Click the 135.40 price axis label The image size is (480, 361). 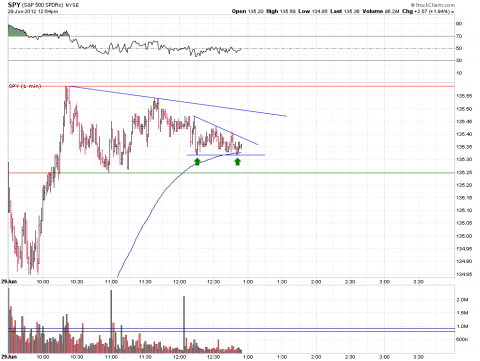tap(464, 134)
